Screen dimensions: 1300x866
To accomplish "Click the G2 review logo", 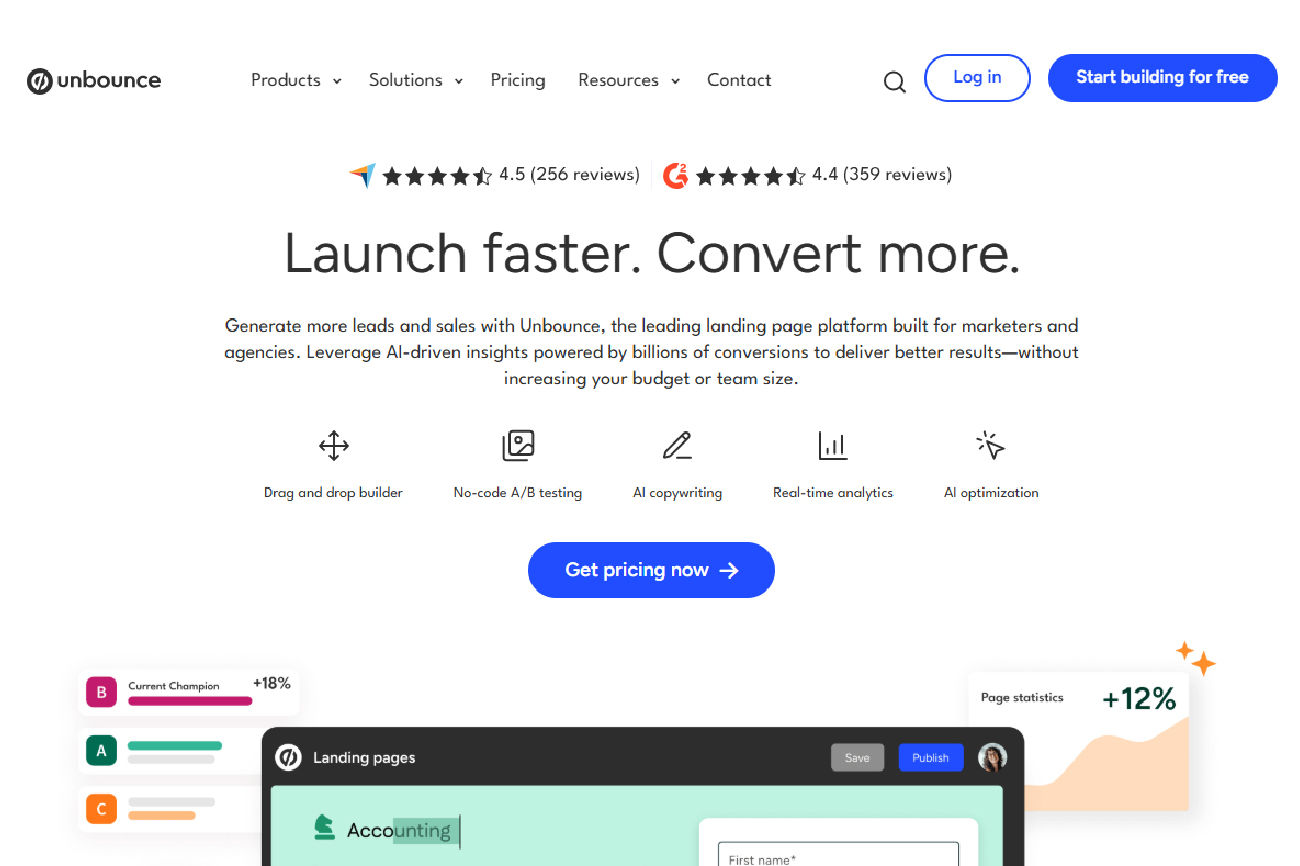I will (x=675, y=176).
